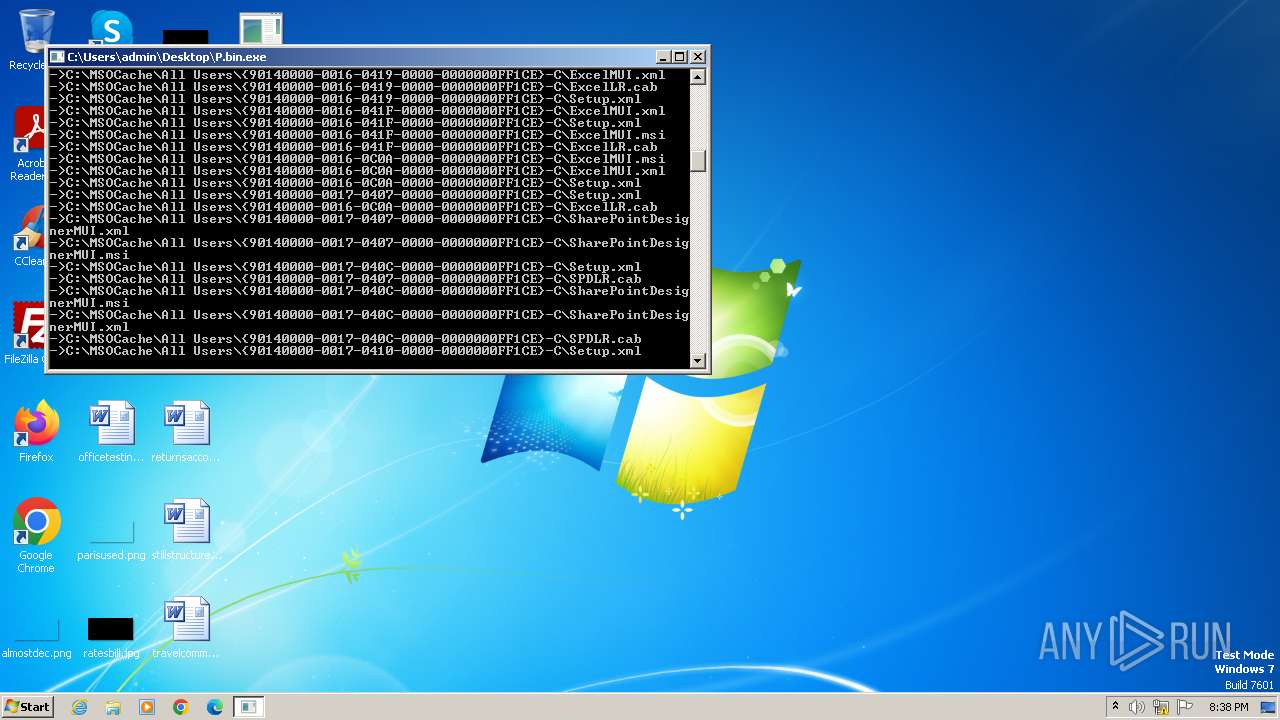Viewport: 1280px width, 720px height.
Task: Click the console scrollbar thumb
Action: [698, 160]
